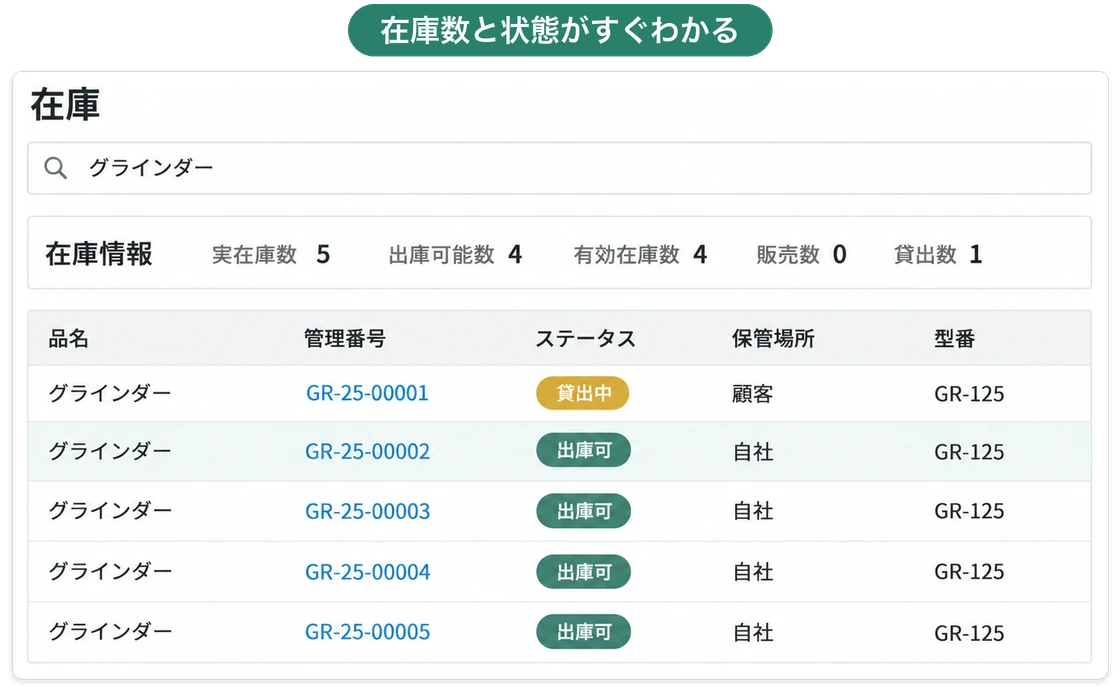The width and height of the screenshot is (1120, 694).
Task: Select GR-125 model in GR-25-00001 row
Action: pyautogui.click(x=969, y=393)
